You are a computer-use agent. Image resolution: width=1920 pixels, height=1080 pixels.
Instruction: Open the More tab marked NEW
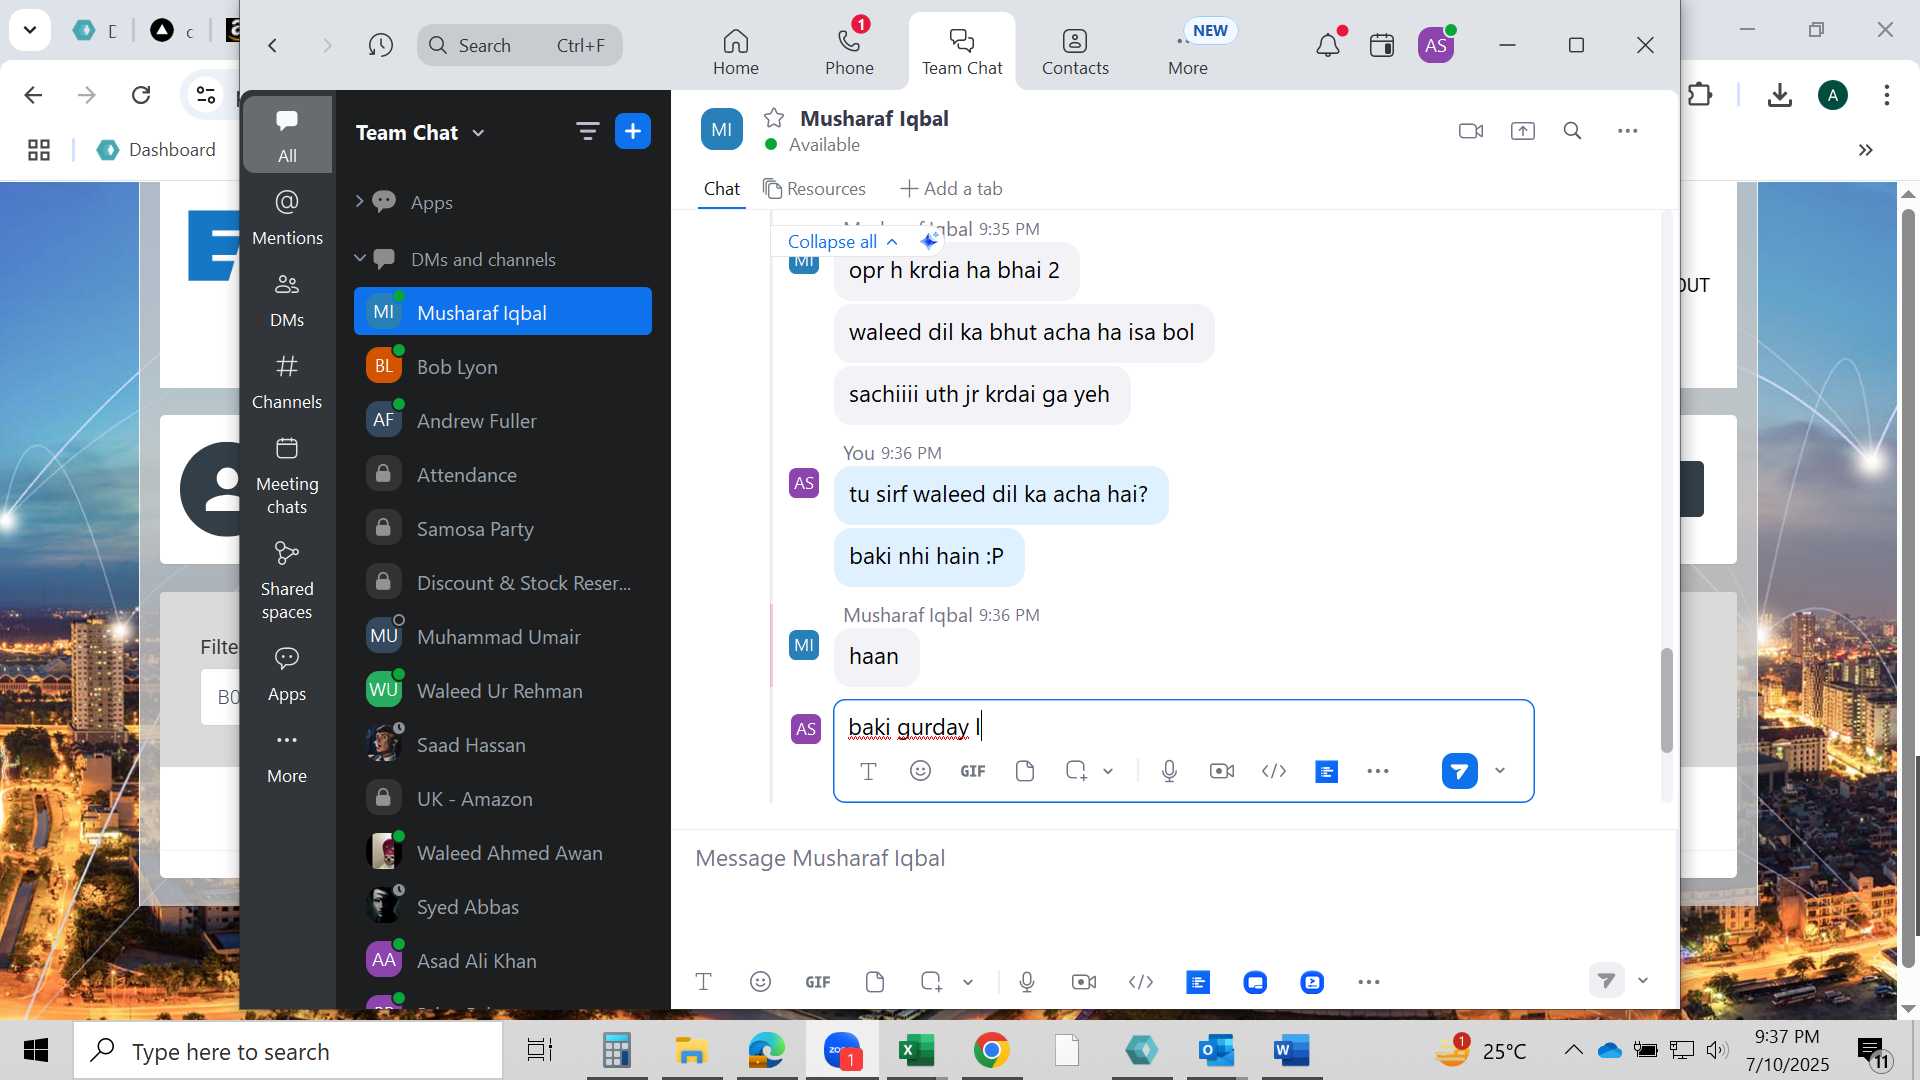pos(1188,52)
